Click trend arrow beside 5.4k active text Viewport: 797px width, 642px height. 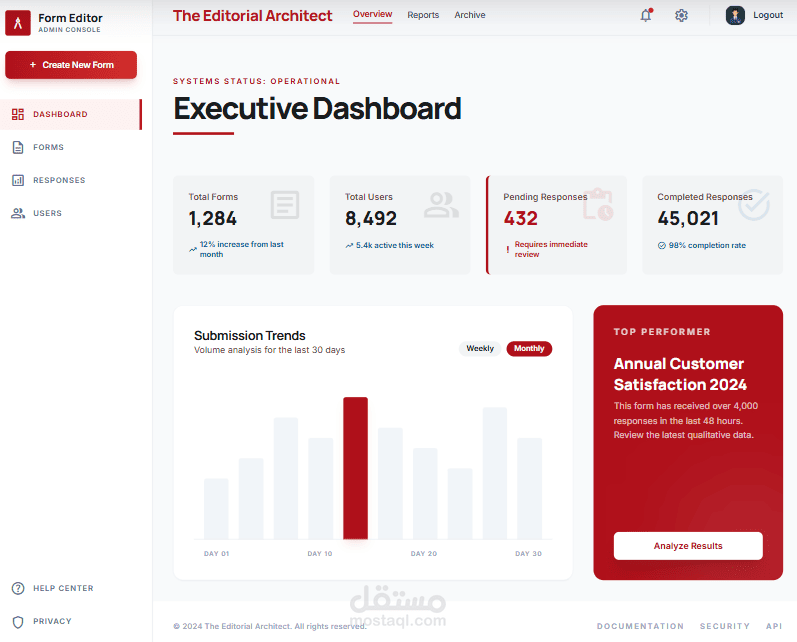coord(349,246)
